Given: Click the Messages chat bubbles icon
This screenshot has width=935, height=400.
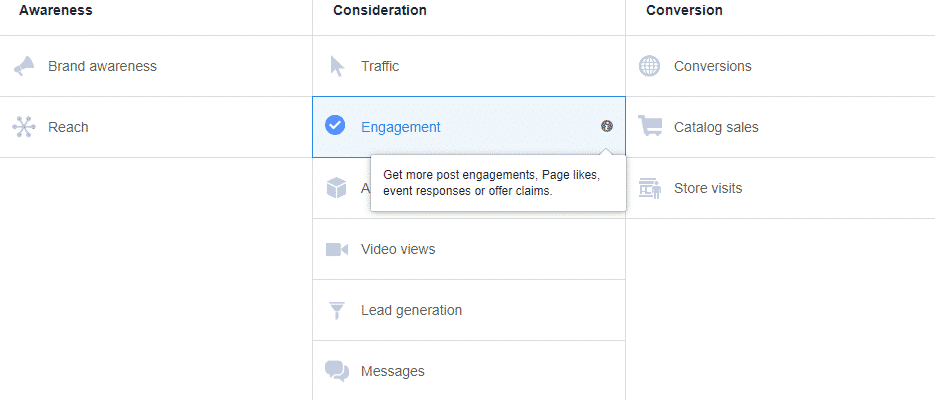Looking at the screenshot, I should pyautogui.click(x=337, y=371).
